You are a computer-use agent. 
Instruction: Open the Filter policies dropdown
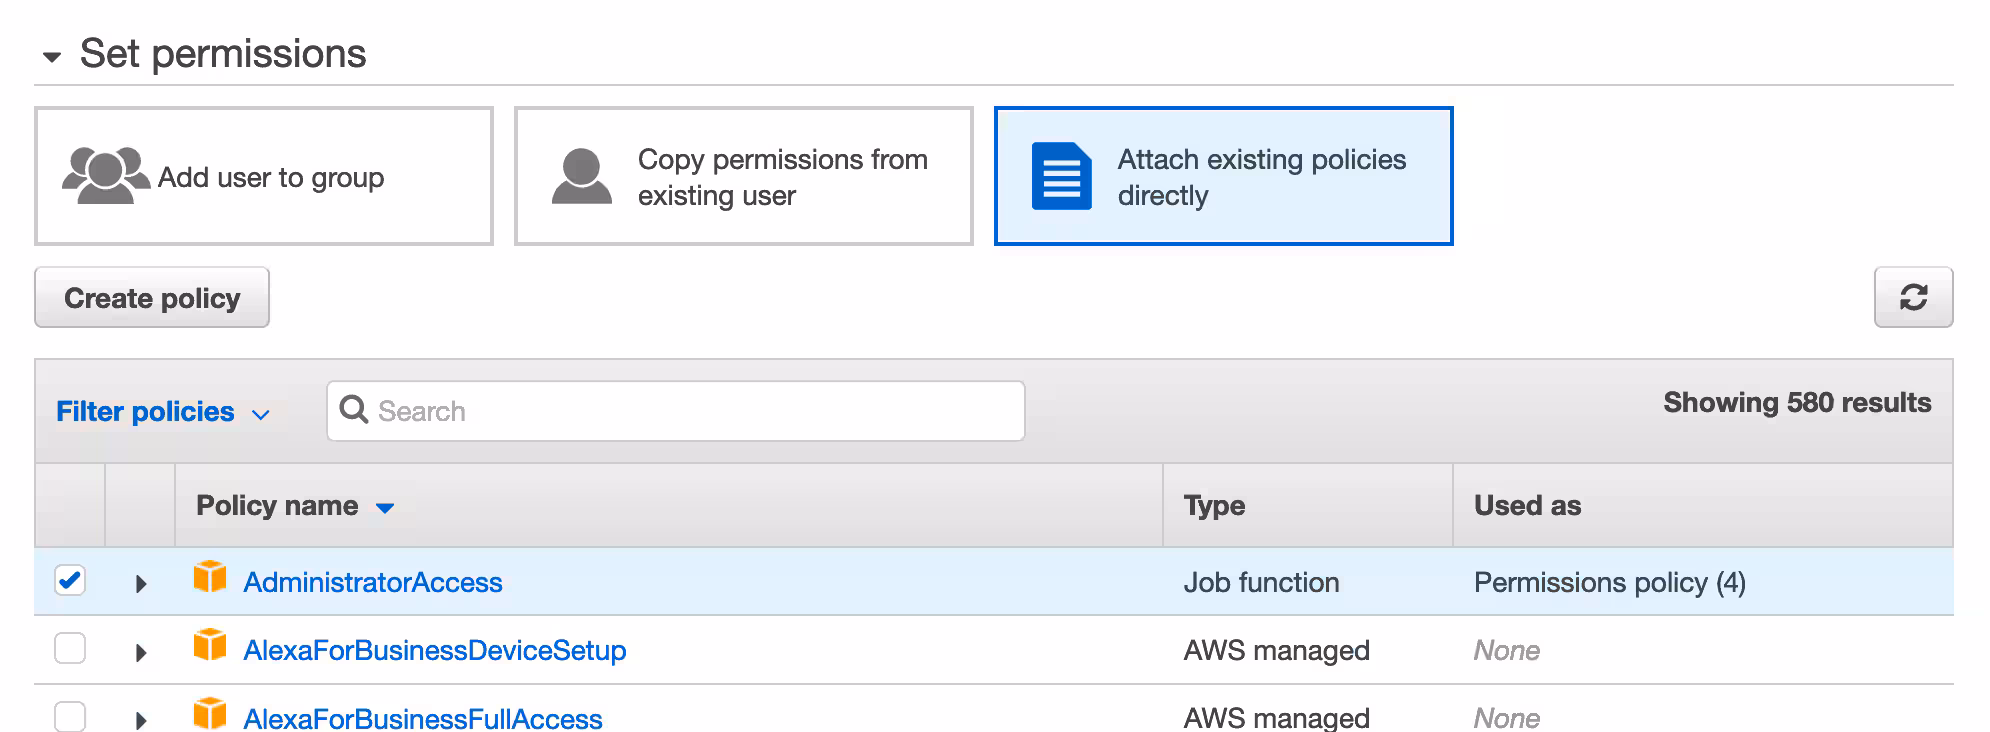point(163,412)
